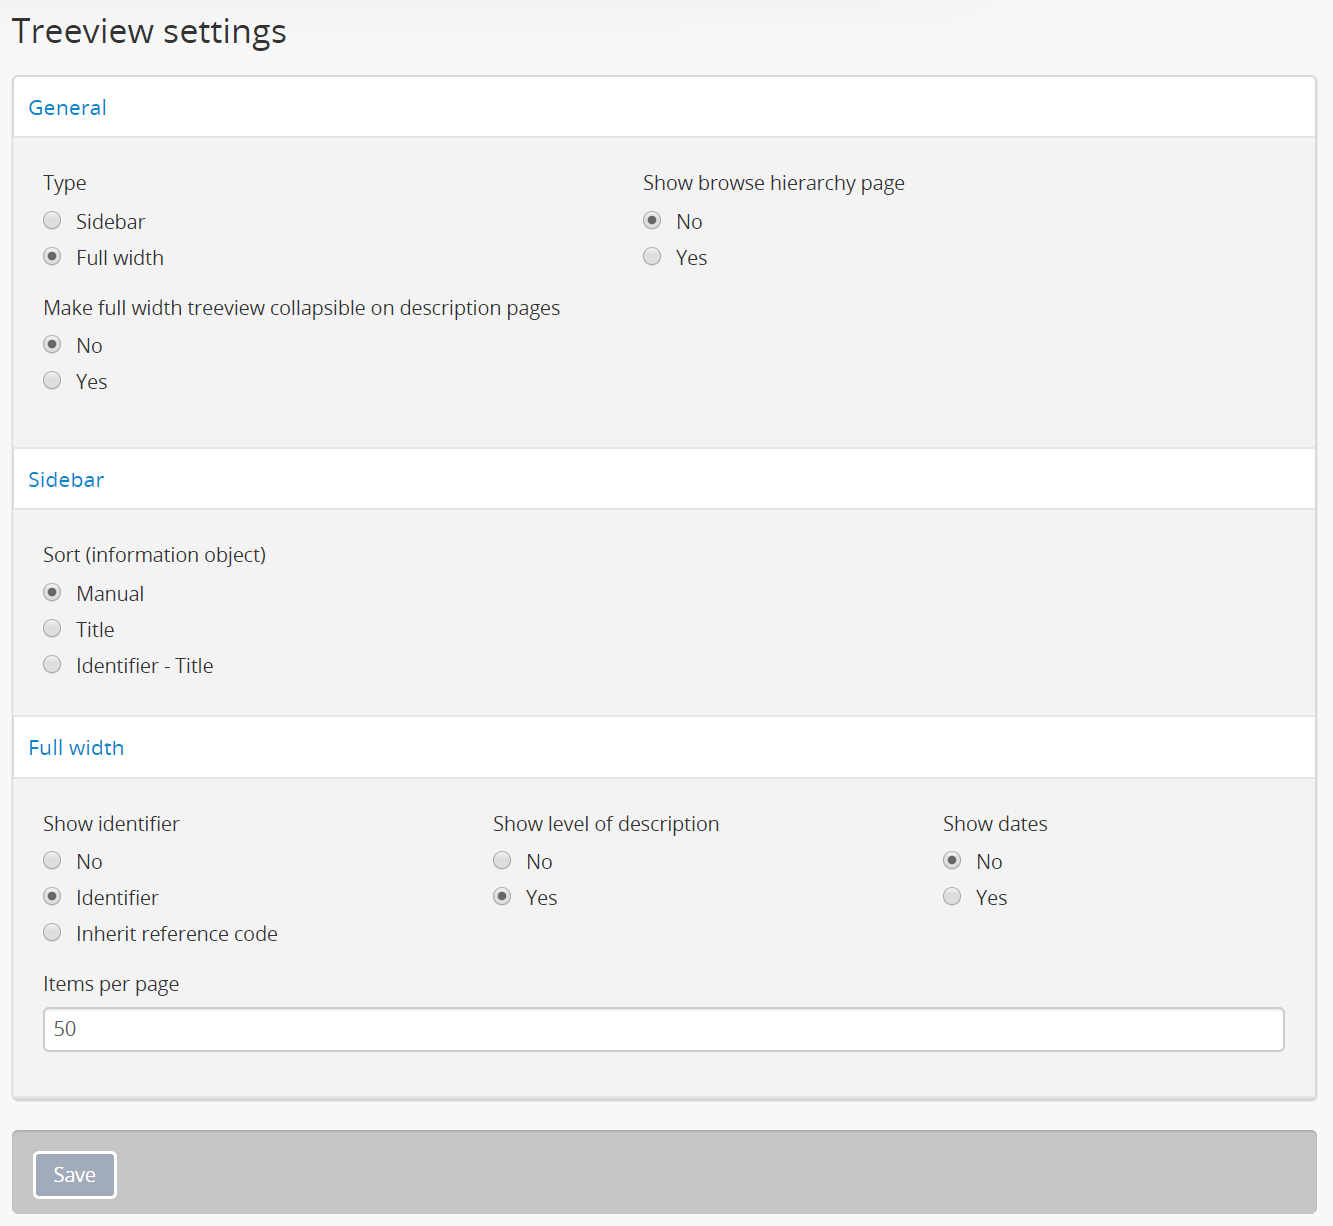Enable Show browse hierarchy page with Yes
1333x1226 pixels.
652,257
